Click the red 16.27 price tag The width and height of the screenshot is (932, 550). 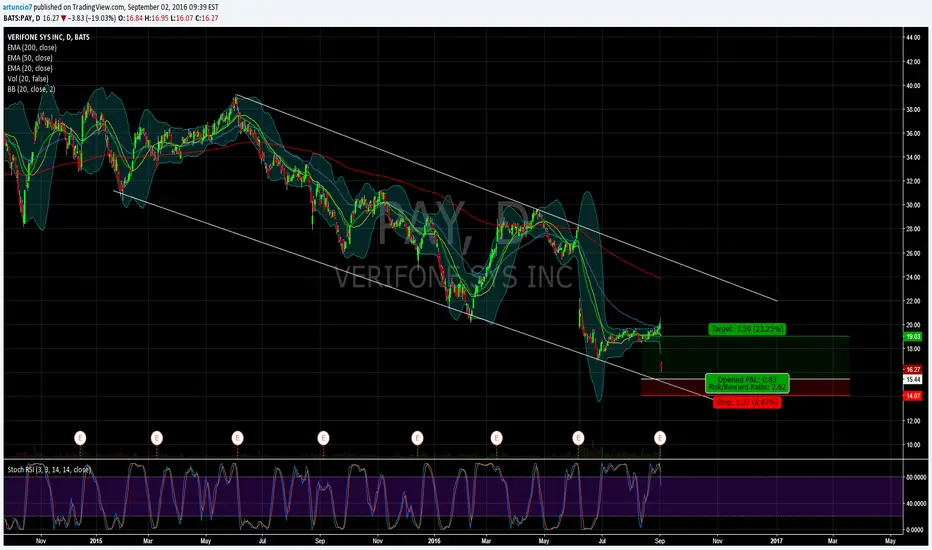coord(912,369)
